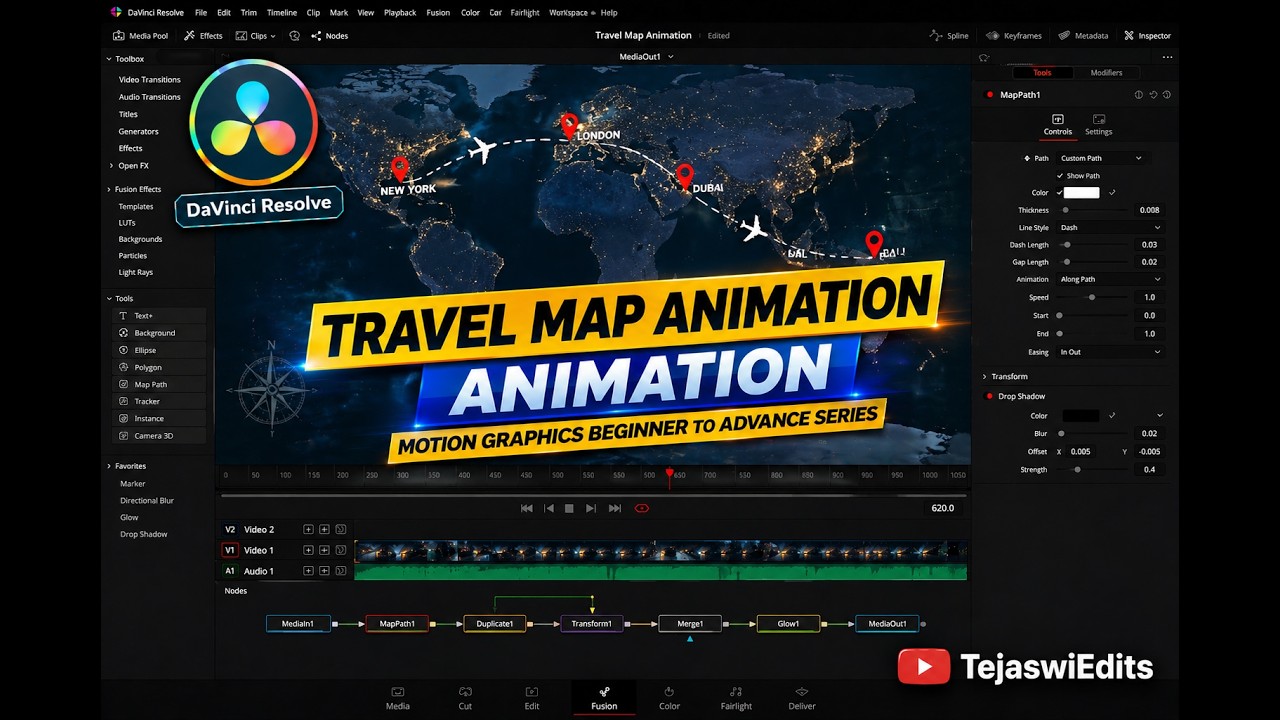The image size is (1280, 720).
Task: Open the Easing dropdown
Action: pyautogui.click(x=1110, y=352)
